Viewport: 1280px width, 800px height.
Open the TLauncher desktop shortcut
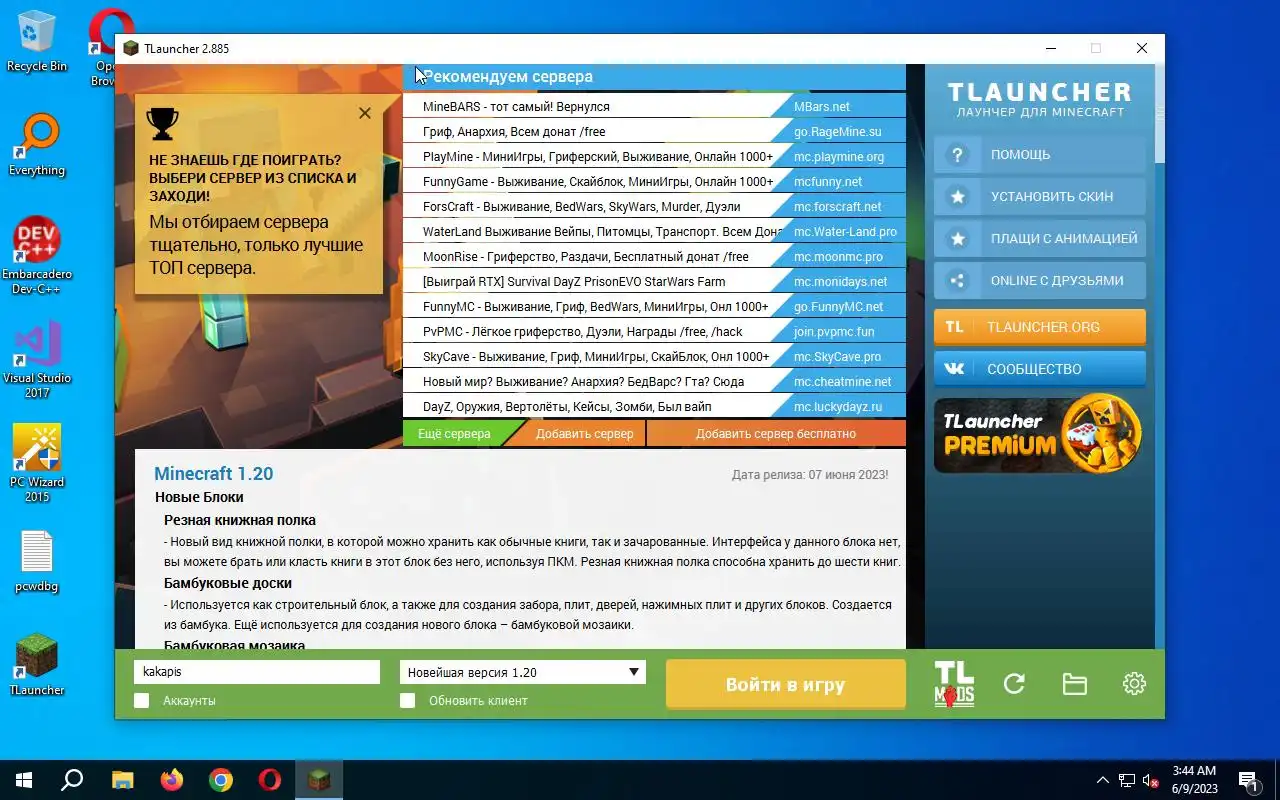coord(37,664)
